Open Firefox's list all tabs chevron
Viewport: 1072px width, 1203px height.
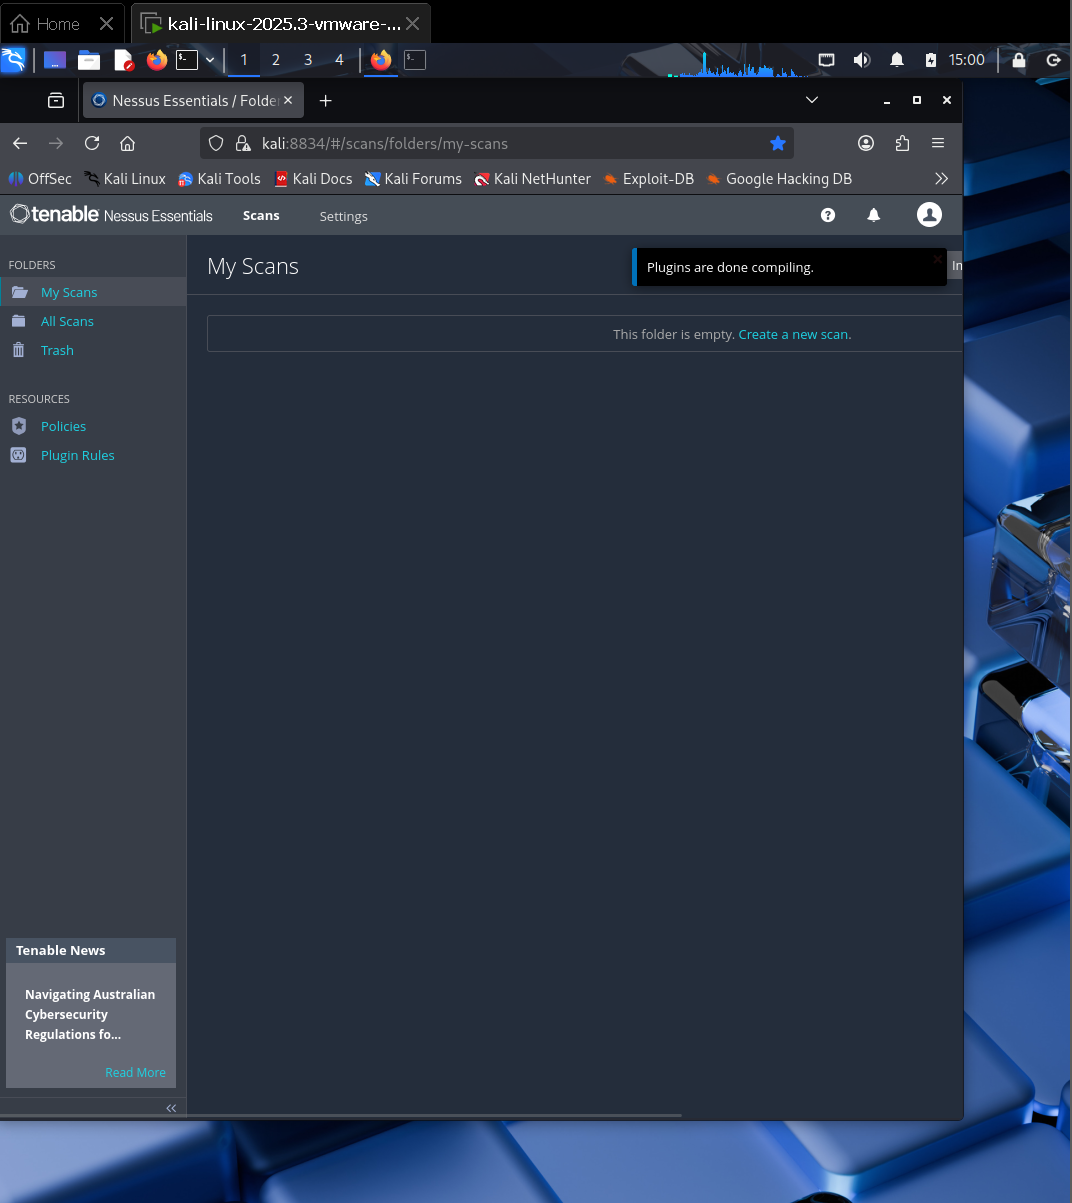point(812,100)
